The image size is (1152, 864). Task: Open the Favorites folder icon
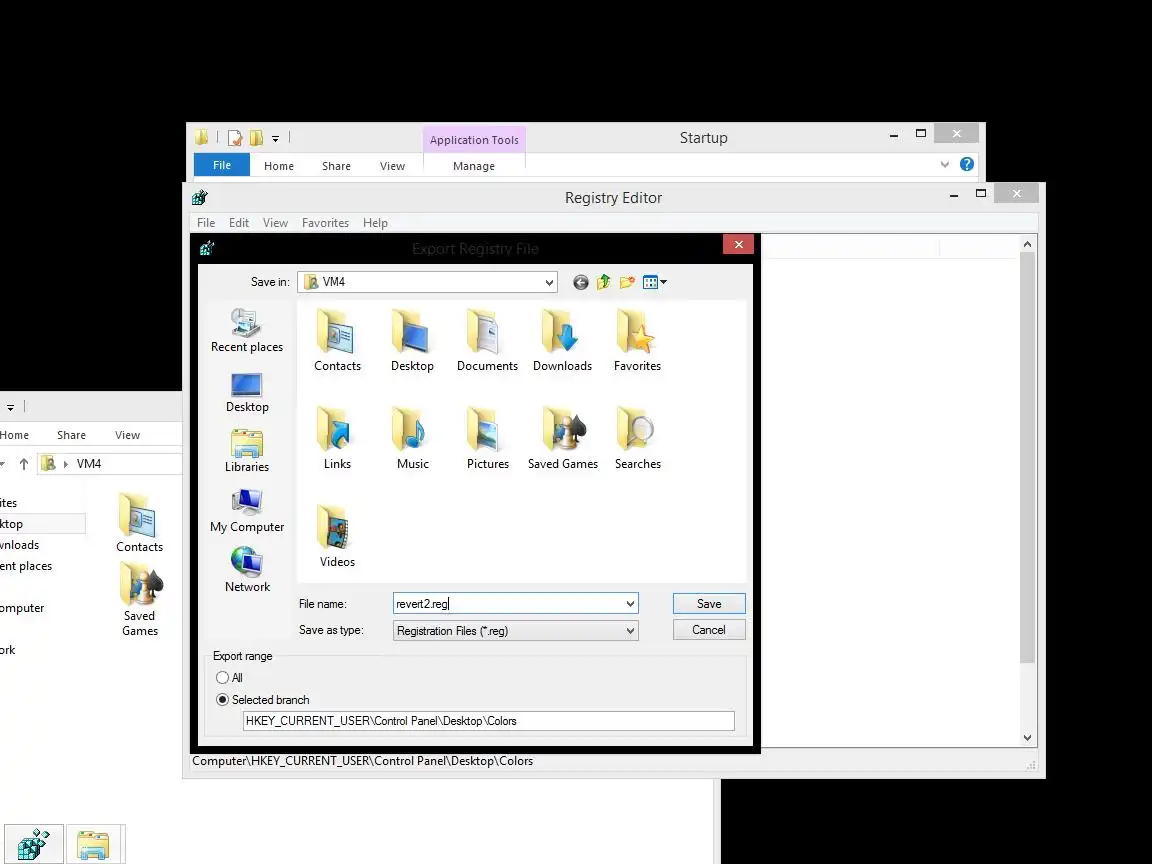click(x=637, y=340)
